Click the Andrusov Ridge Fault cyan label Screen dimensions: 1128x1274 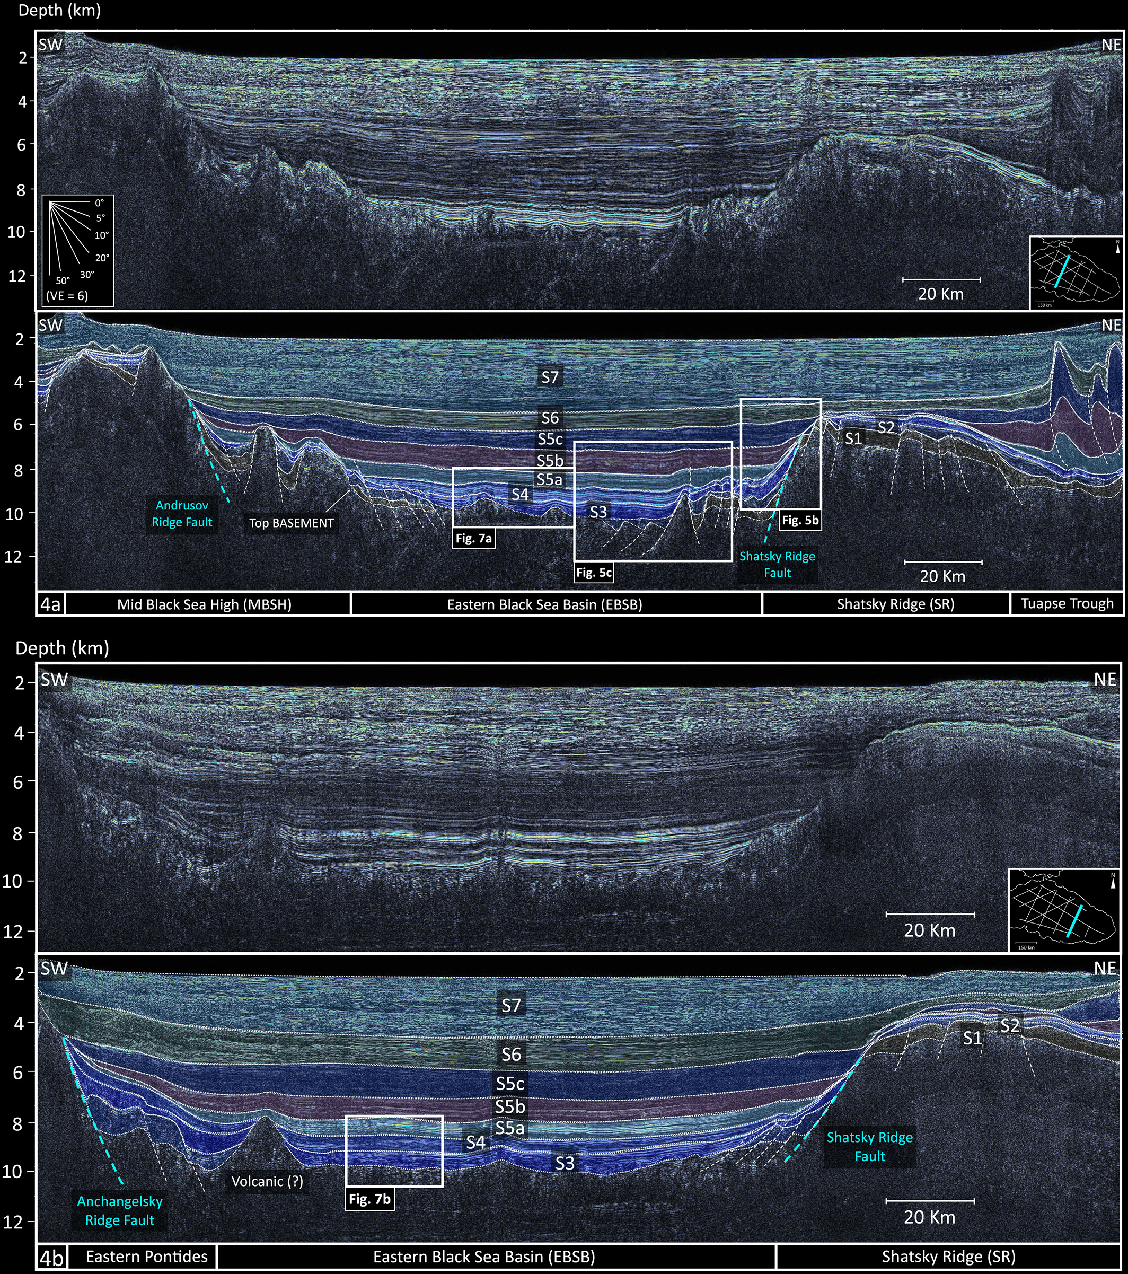coord(182,514)
